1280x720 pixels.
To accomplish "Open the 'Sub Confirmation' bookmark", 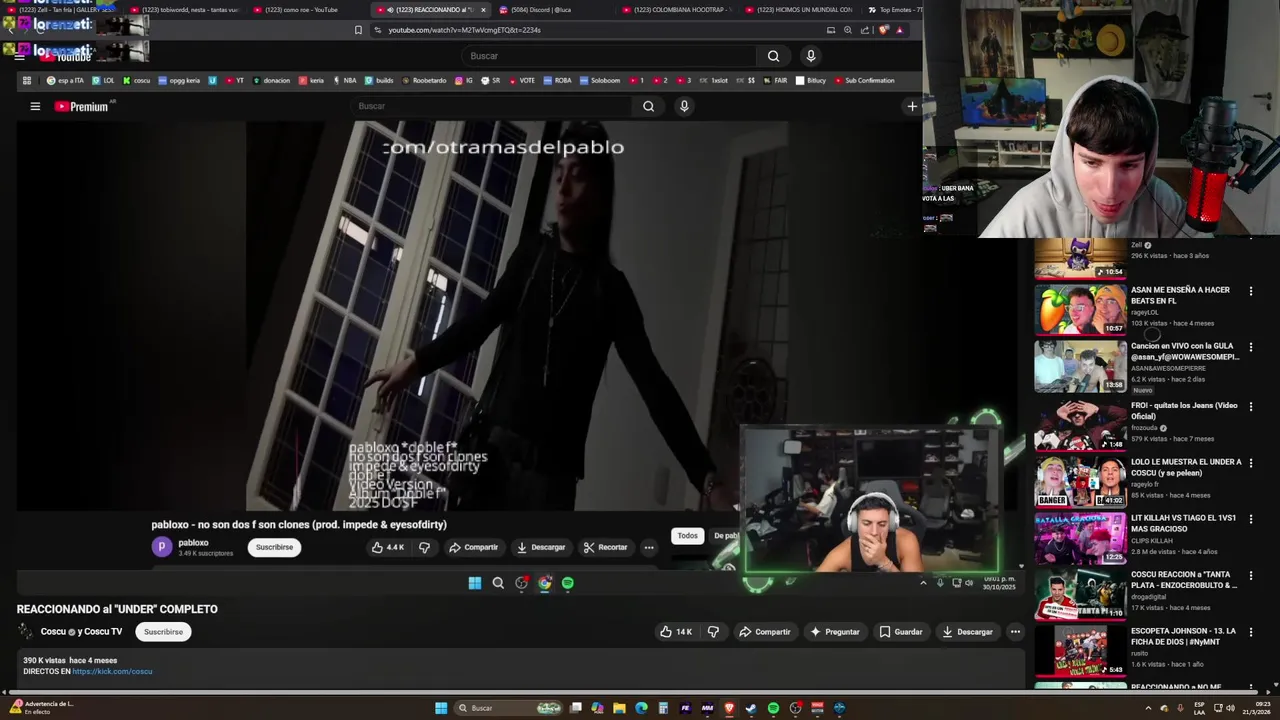I will tap(864, 80).
